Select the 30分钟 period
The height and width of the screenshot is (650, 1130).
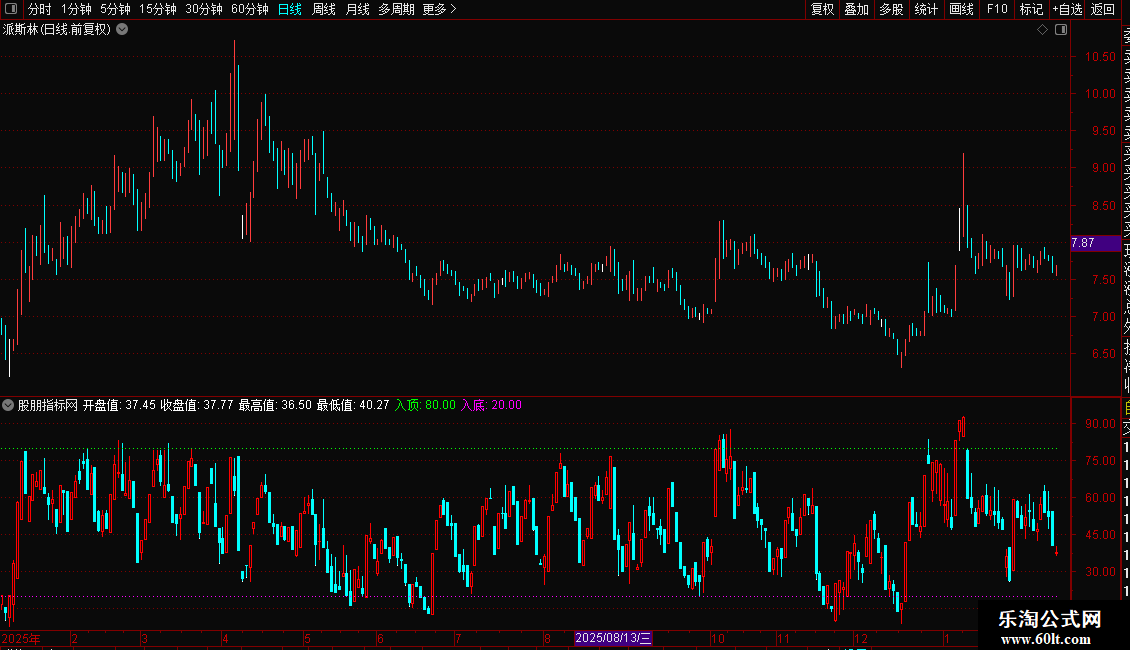click(x=204, y=9)
